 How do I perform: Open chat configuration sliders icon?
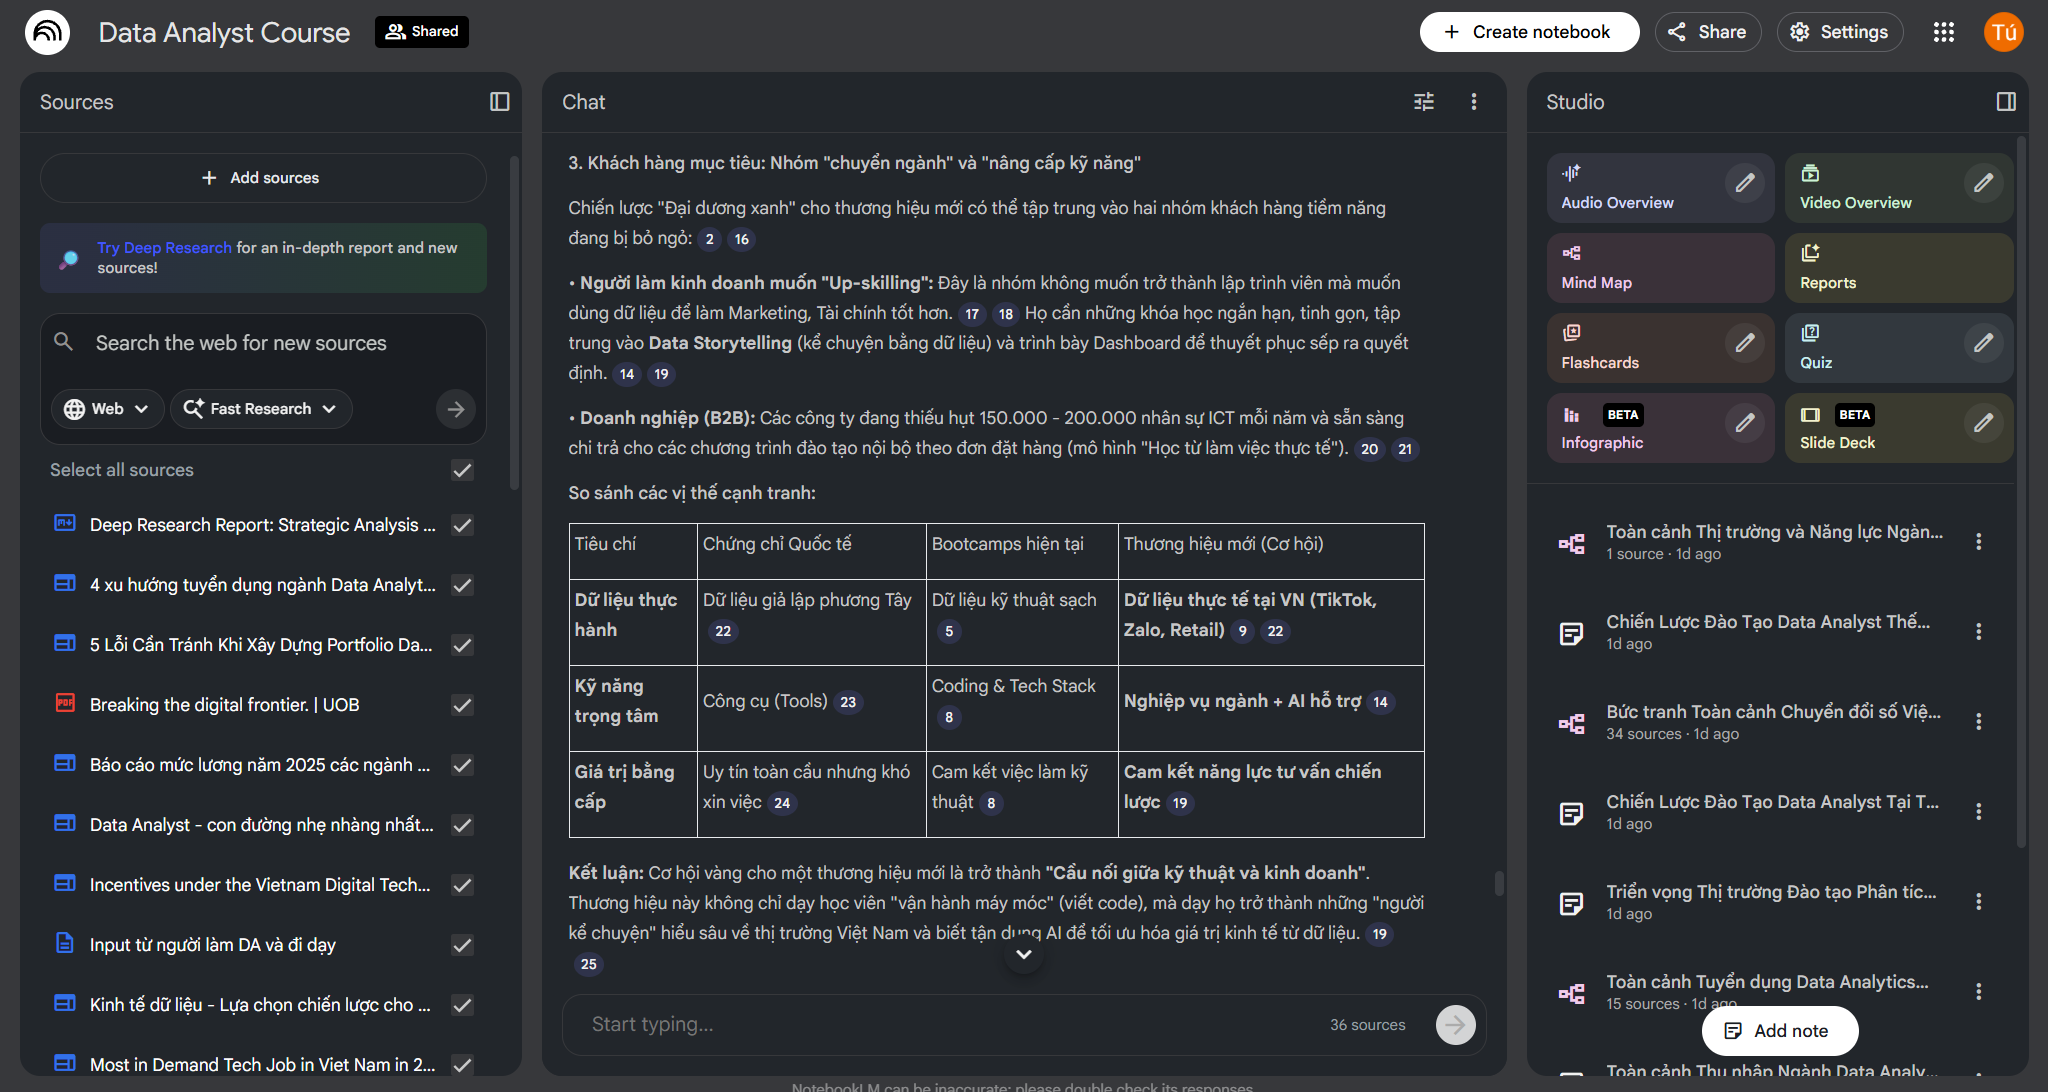pos(1423,102)
